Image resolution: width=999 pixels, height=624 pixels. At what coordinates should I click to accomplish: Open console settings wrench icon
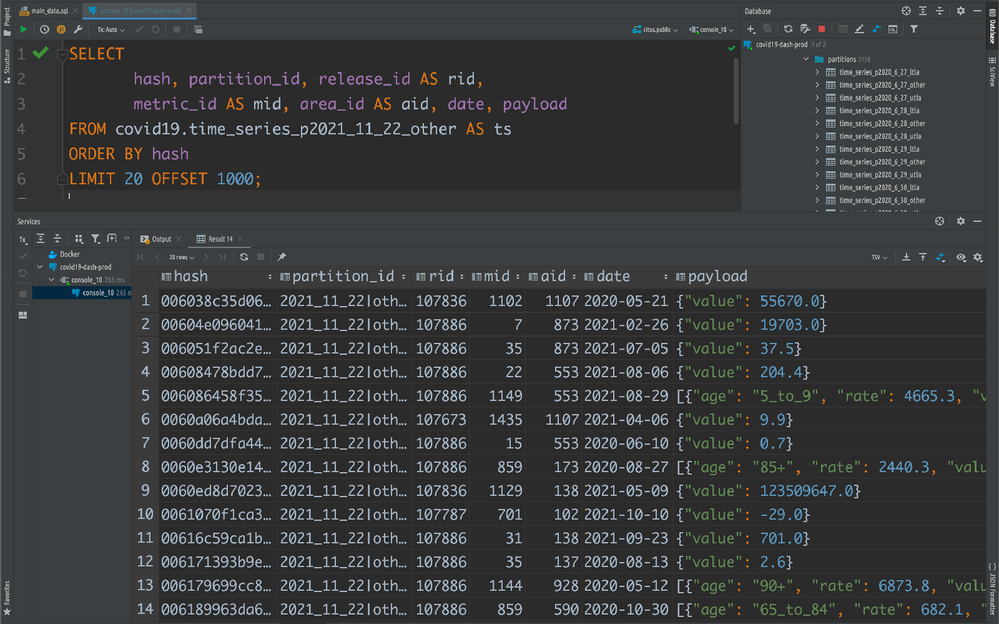coord(78,29)
